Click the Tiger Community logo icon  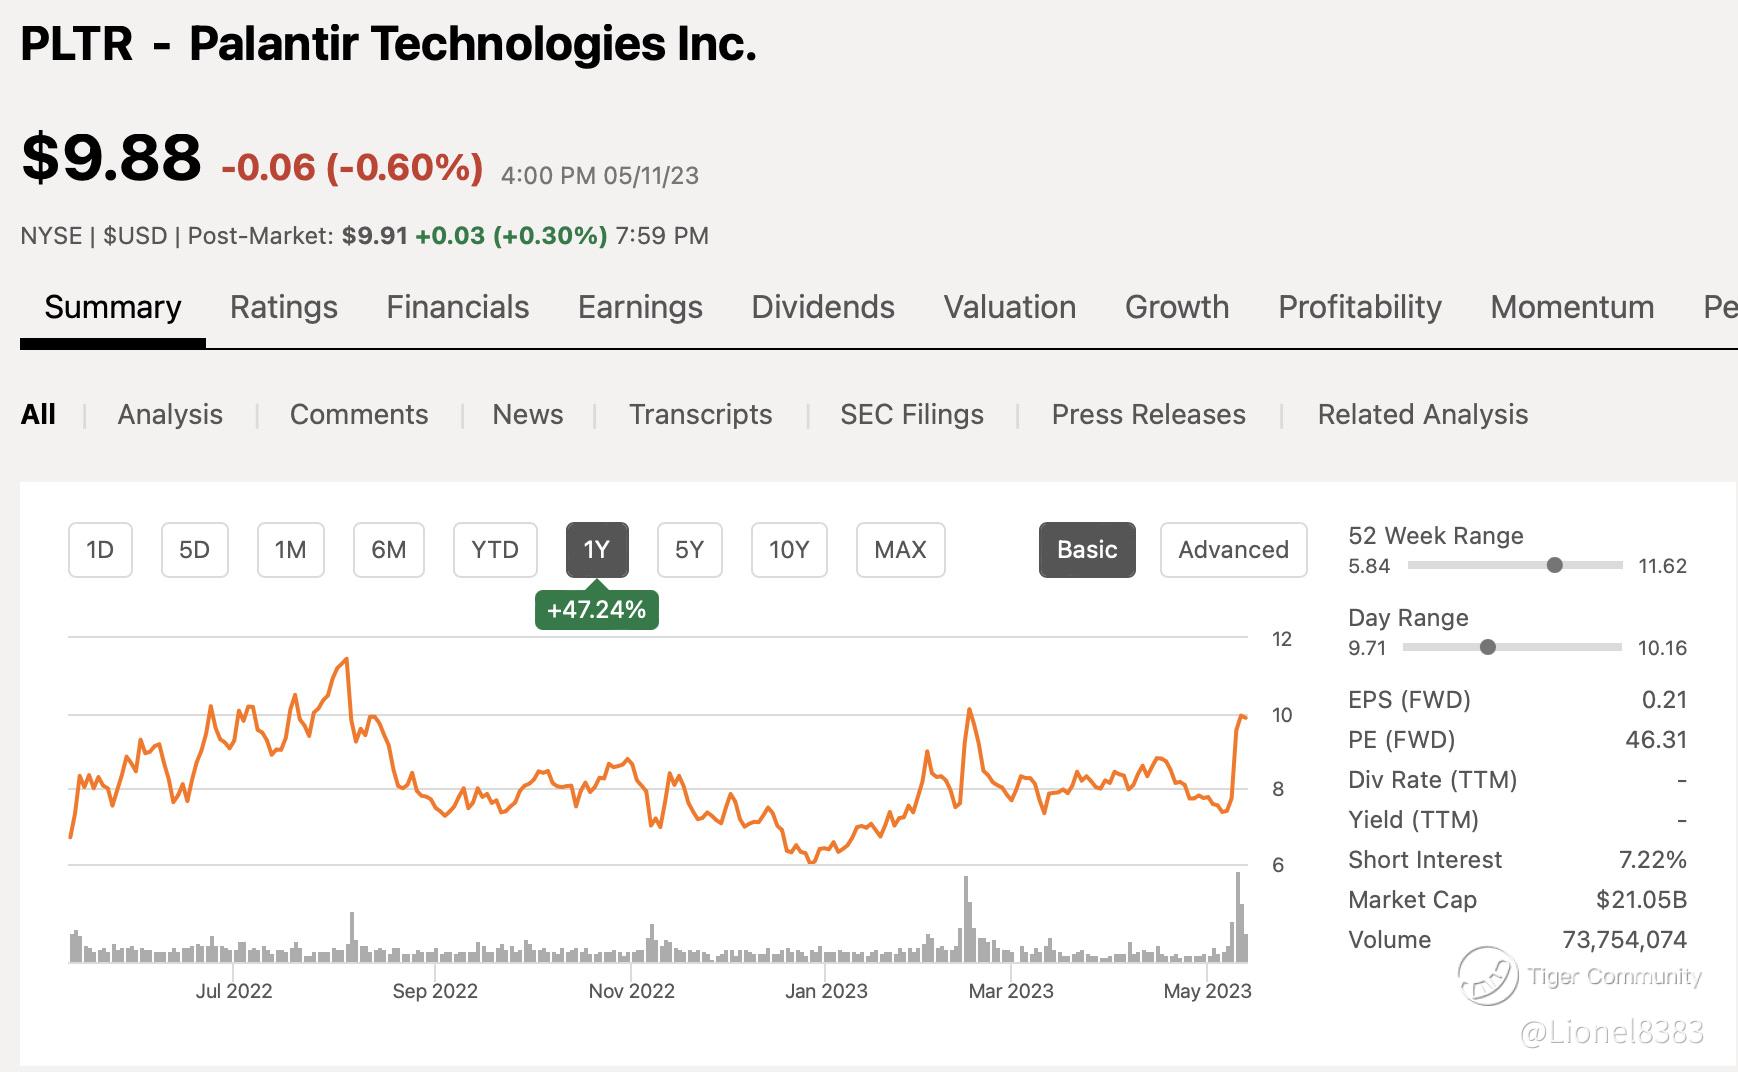click(1487, 976)
